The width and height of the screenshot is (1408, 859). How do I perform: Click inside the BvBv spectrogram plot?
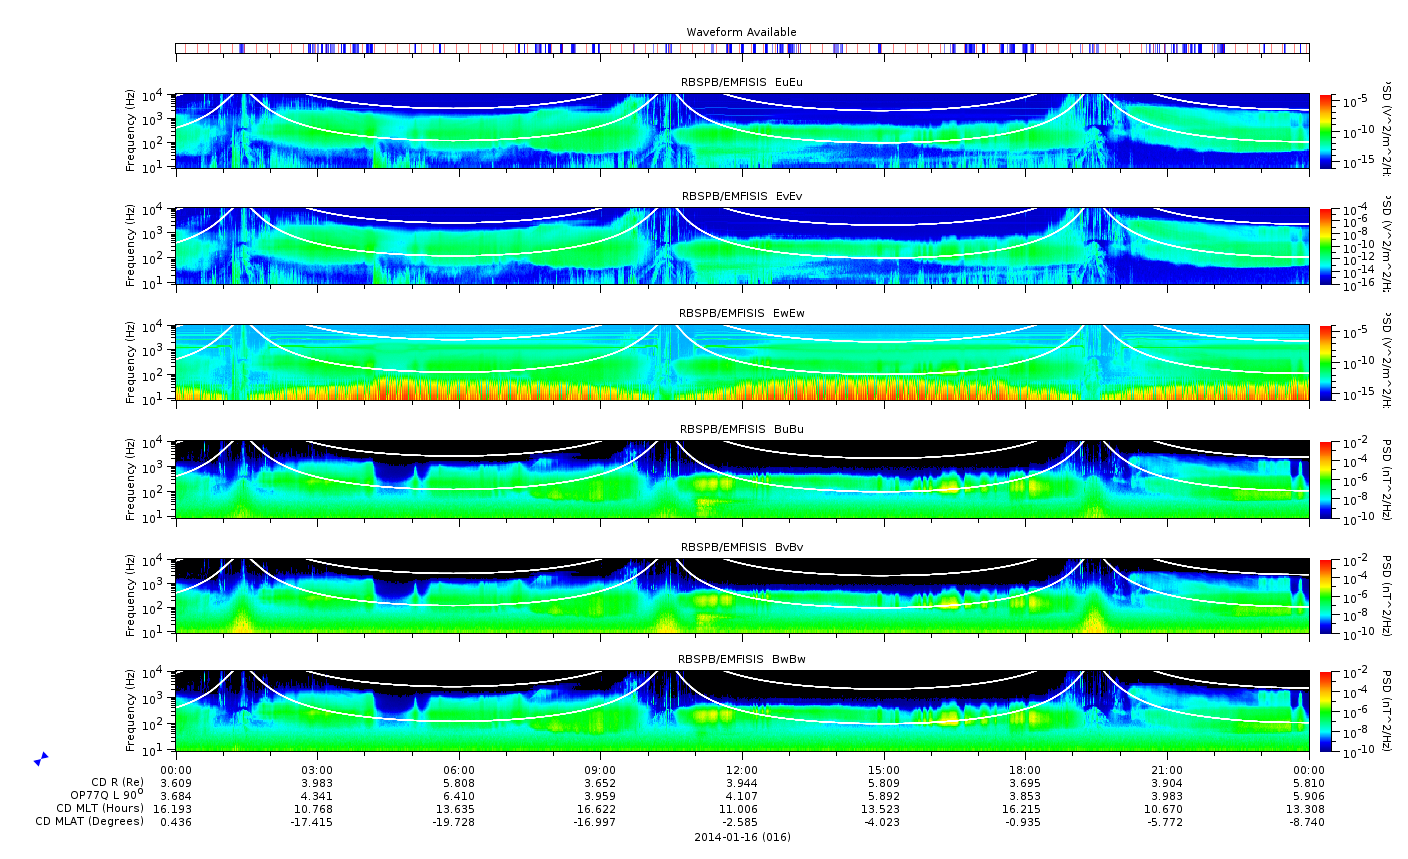click(x=742, y=596)
